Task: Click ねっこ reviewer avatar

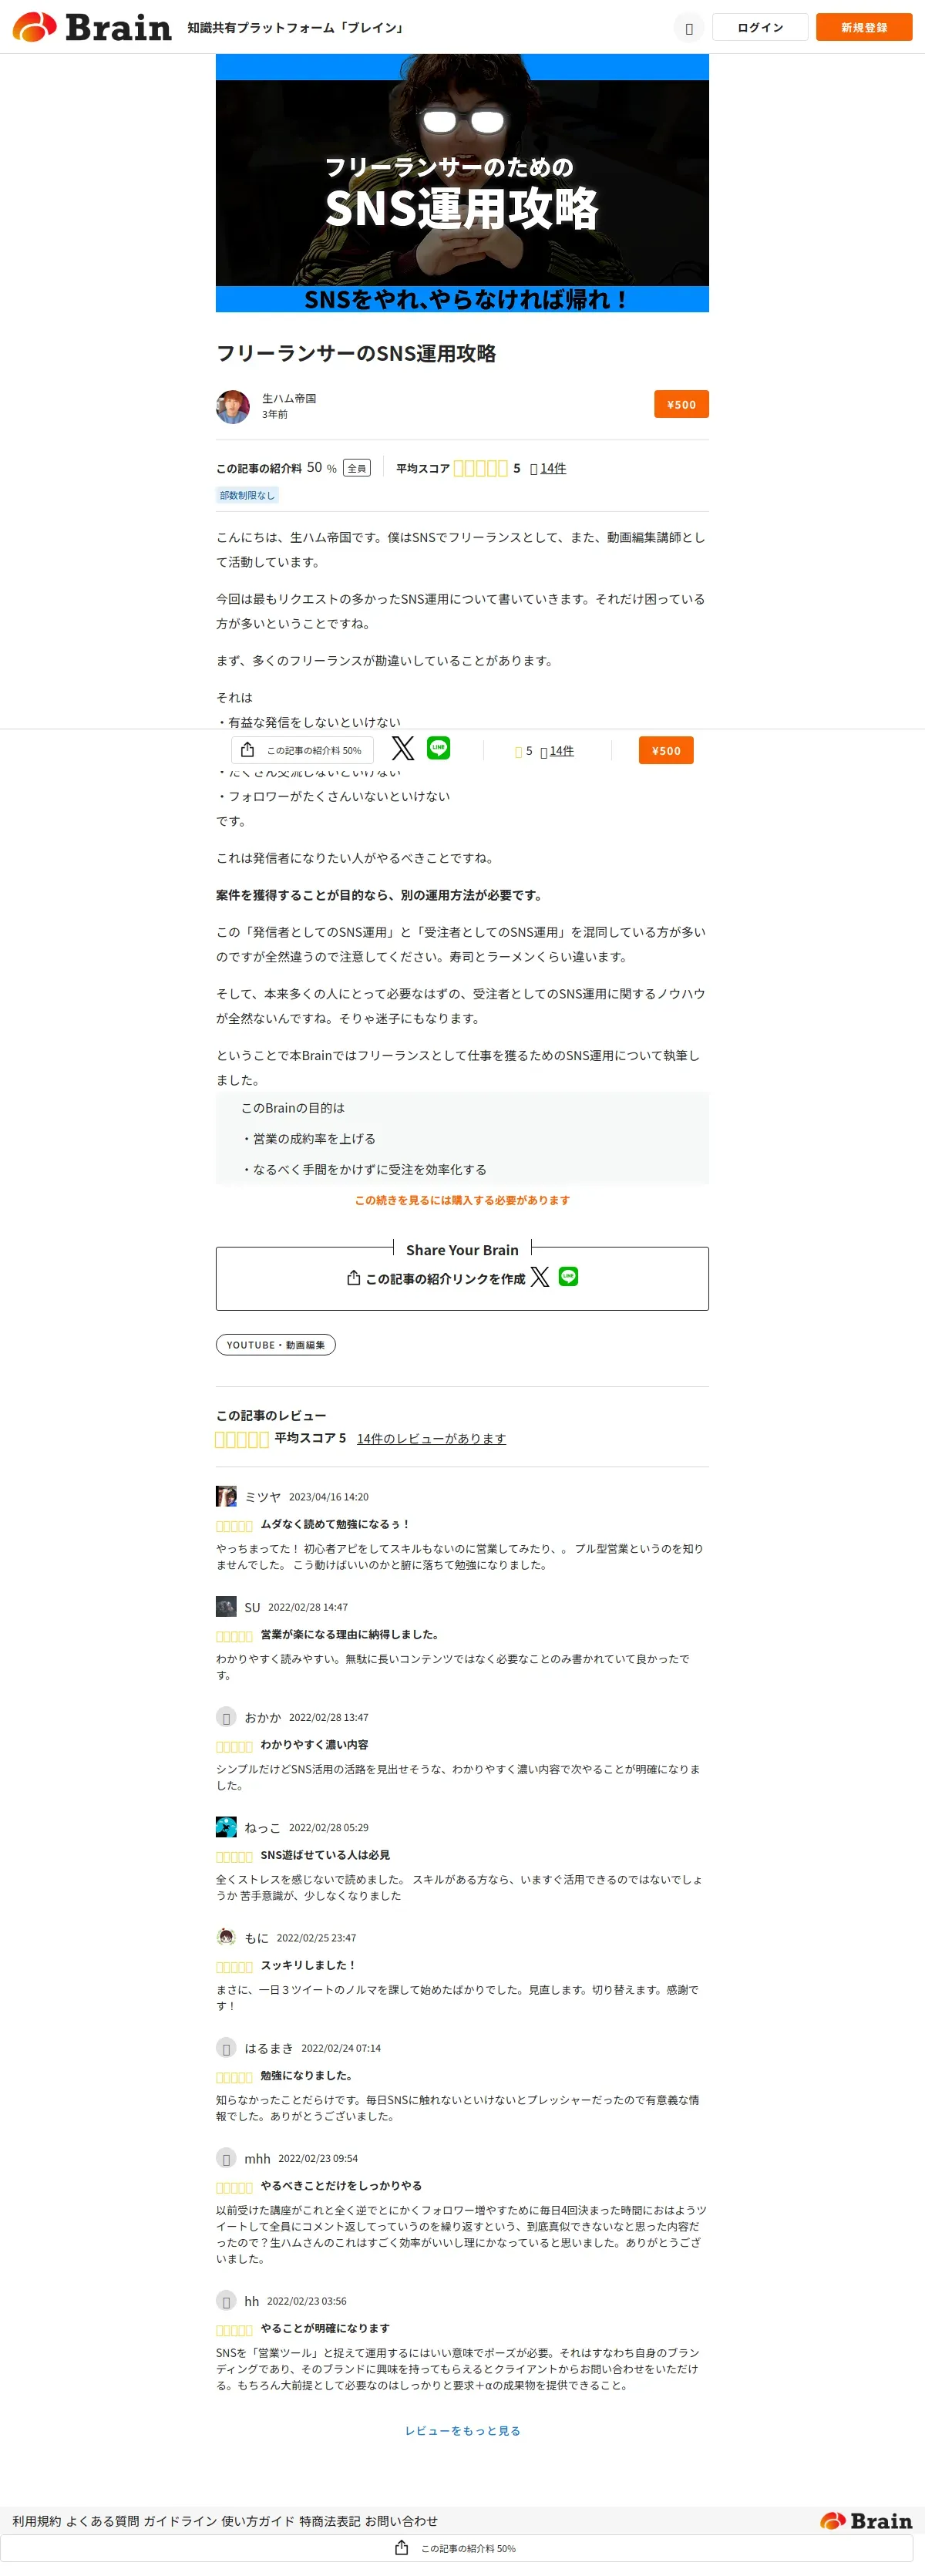Action: (x=226, y=1827)
